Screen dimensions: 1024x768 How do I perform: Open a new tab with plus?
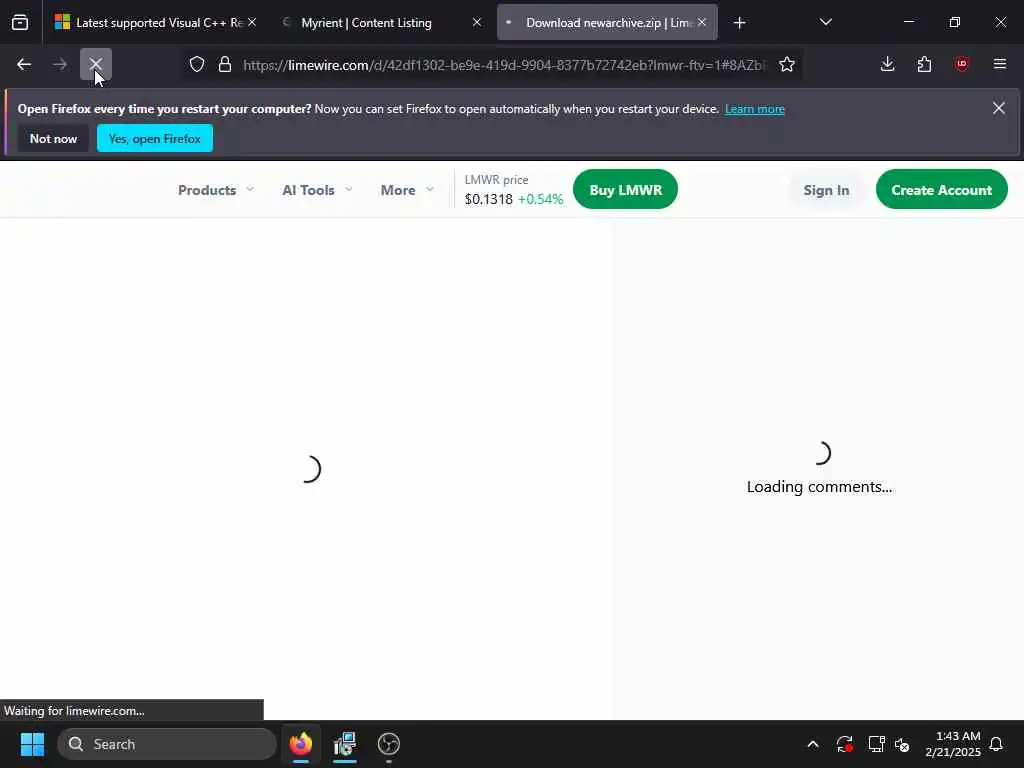[x=739, y=23]
